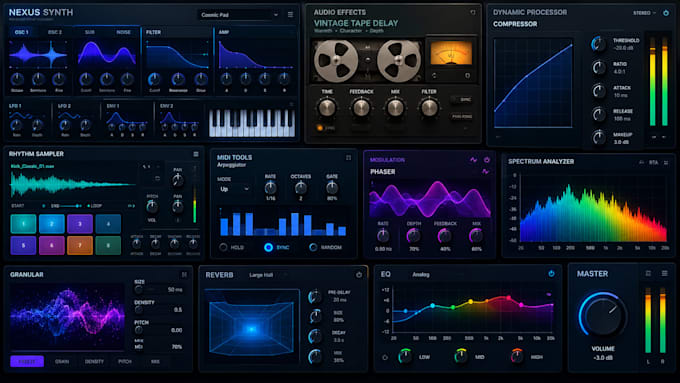Click loop arrows icon under VU meter
Screen dimensions: 680x383
click(x=435, y=75)
